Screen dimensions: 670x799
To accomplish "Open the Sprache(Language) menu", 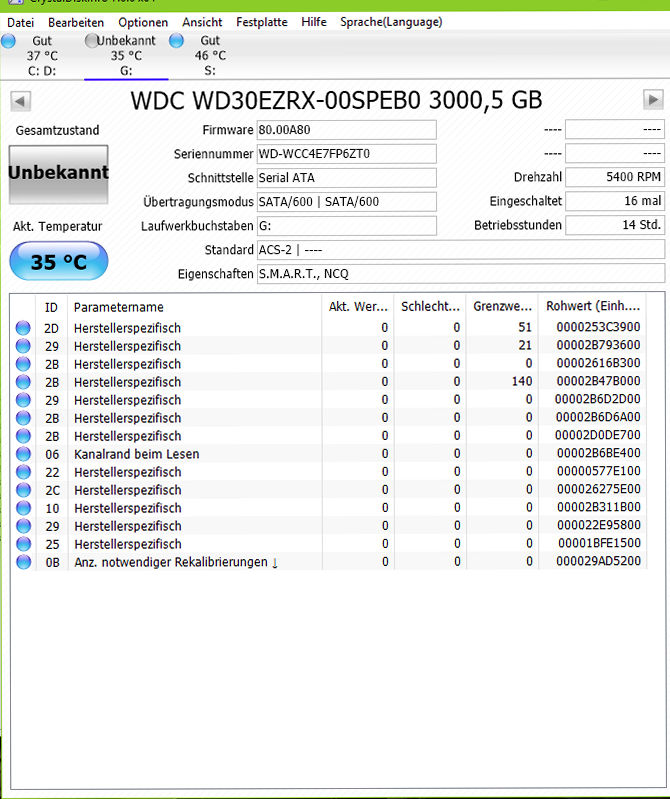I will click(391, 22).
